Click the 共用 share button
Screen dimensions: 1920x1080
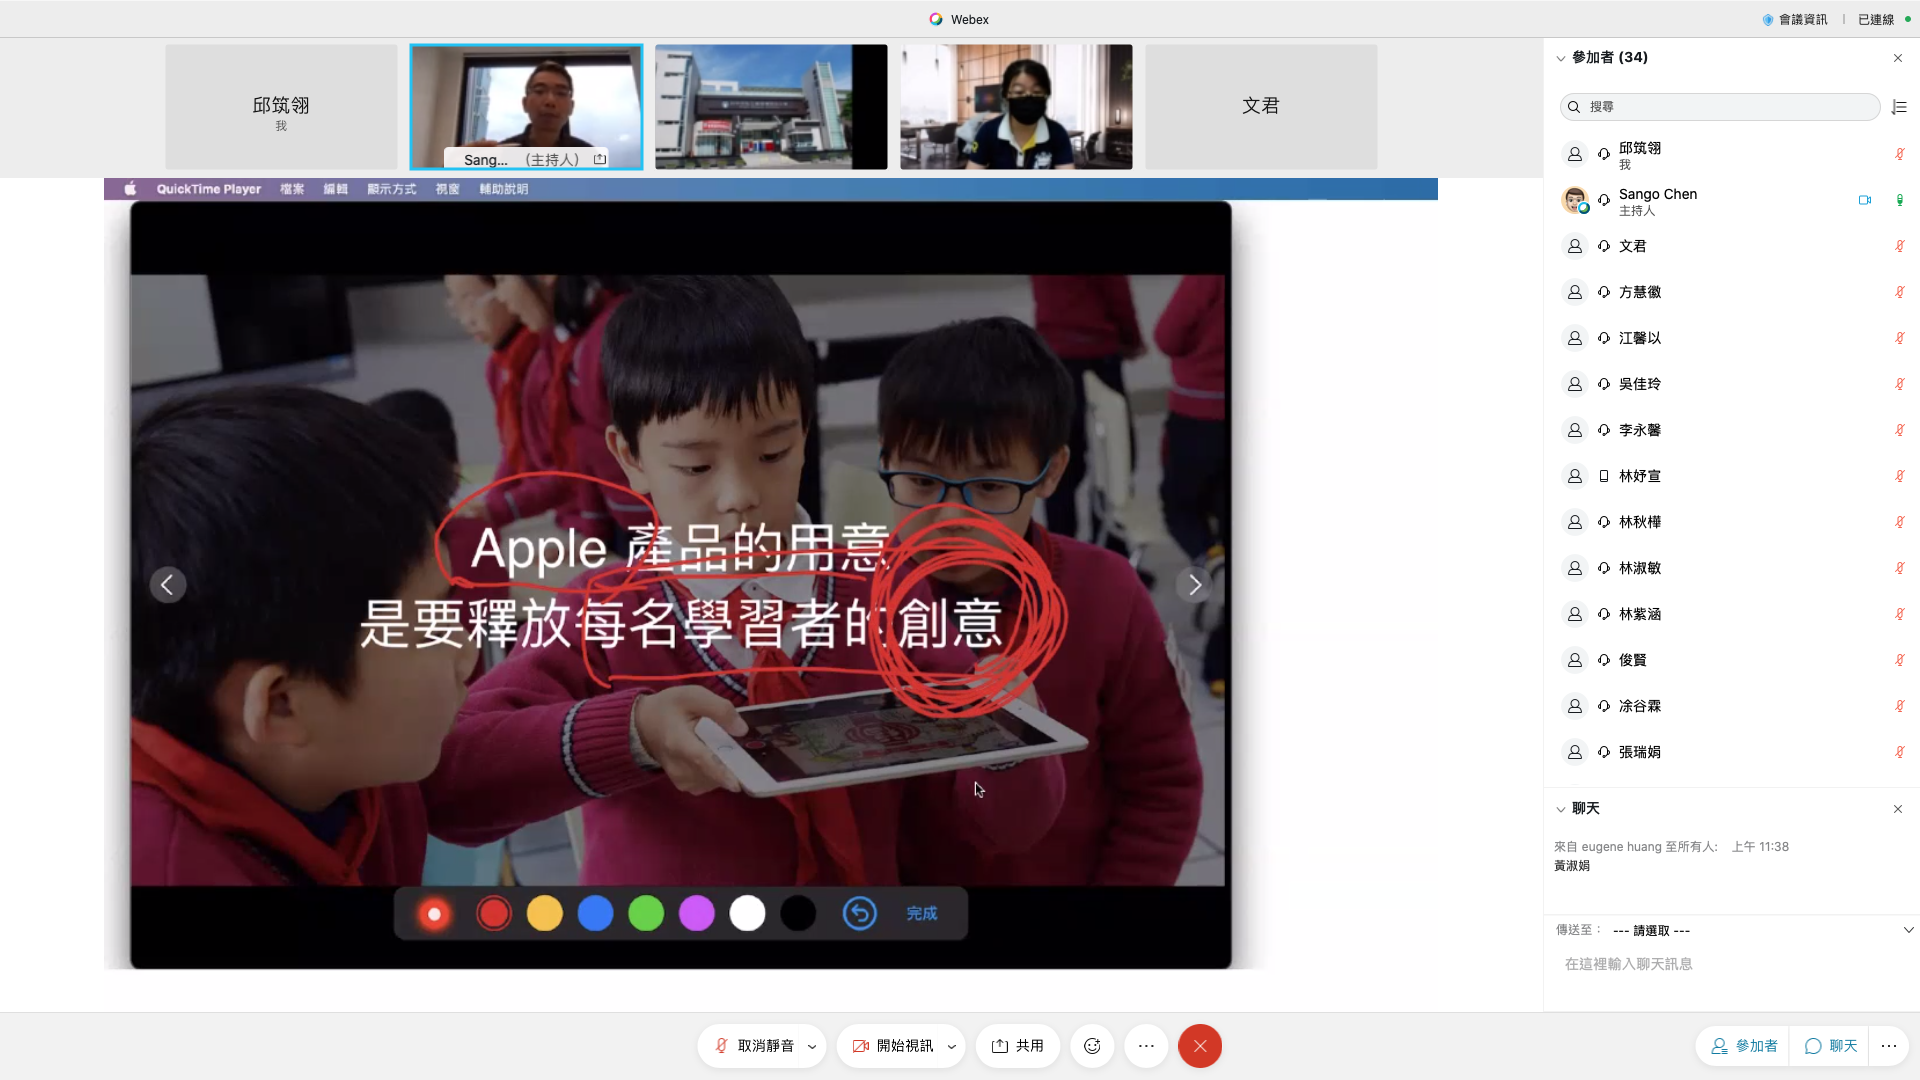1018,1046
